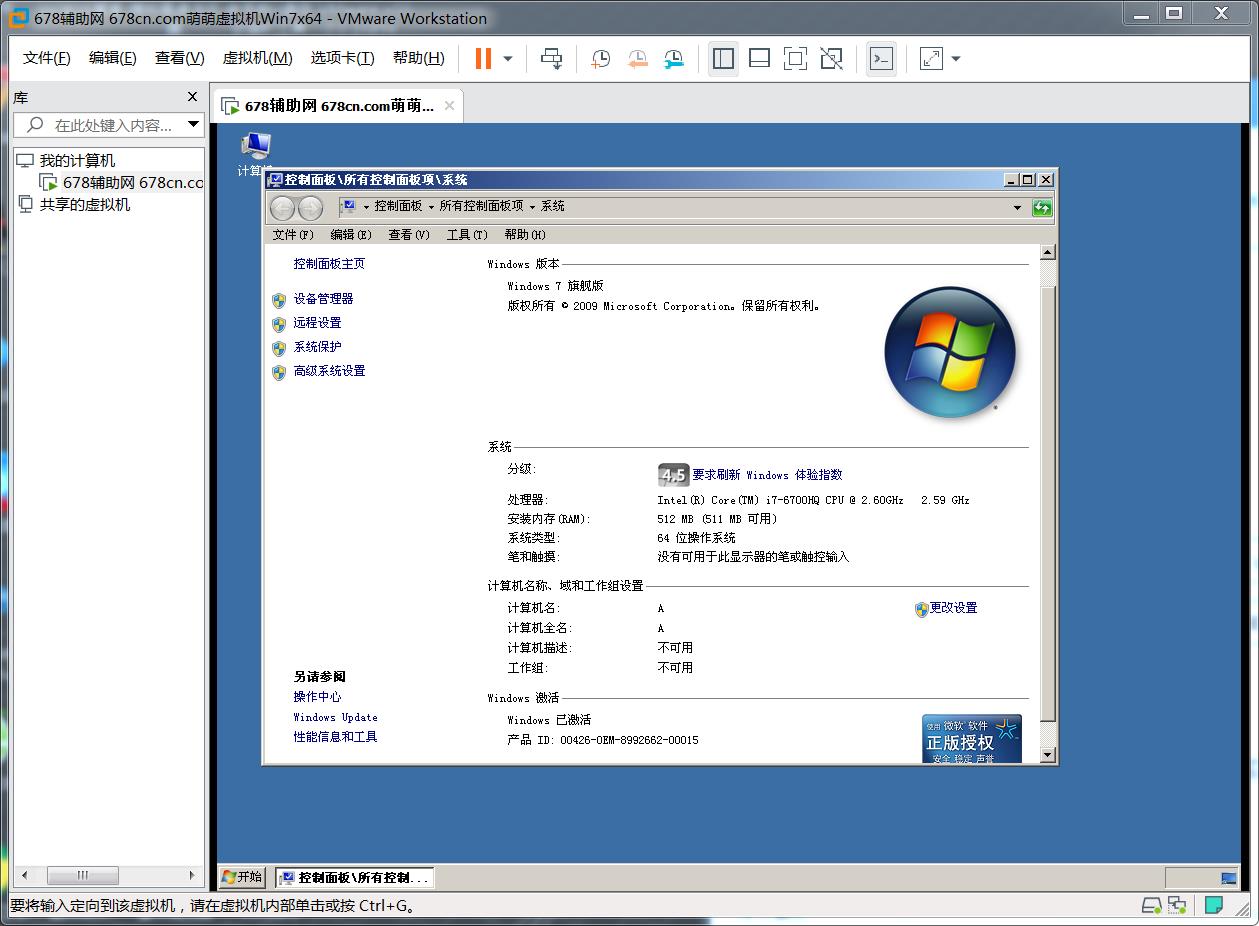Enter full screen mode icon
Viewport: 1259px width, 926px height.
(x=795, y=59)
